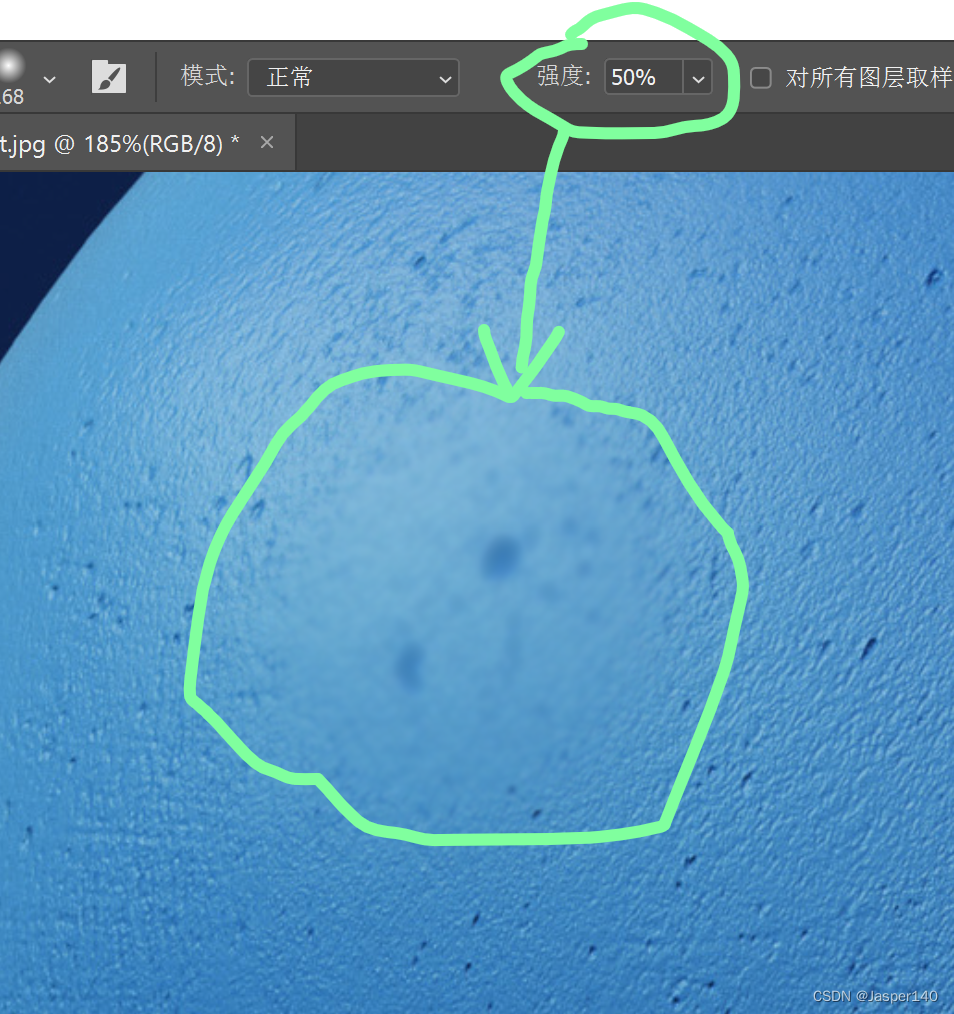Screen dimensions: 954x1014
Task: Click the 模式 label
Action: pos(207,76)
